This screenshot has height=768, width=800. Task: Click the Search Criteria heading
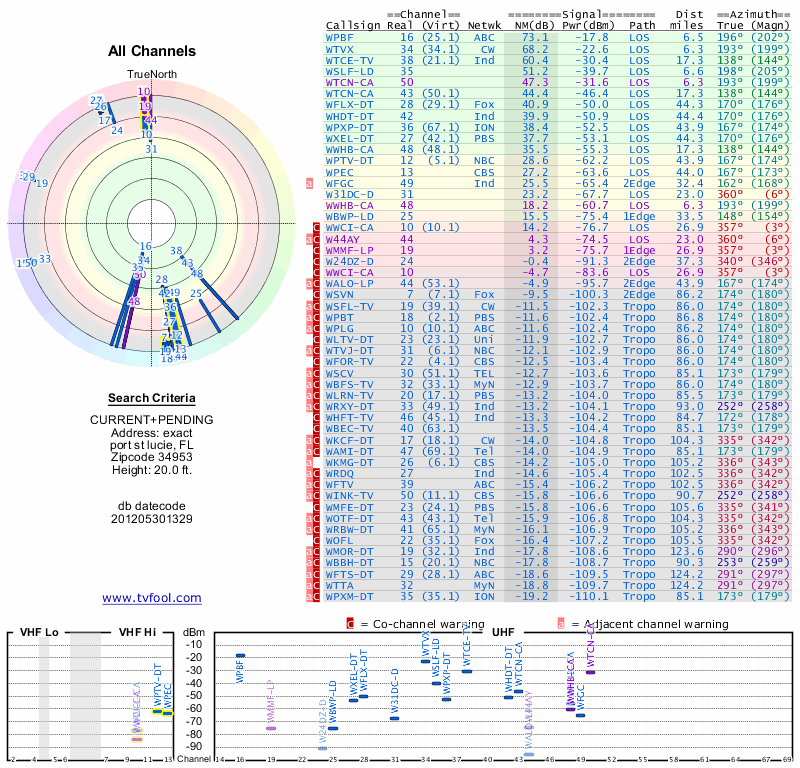[x=151, y=398]
